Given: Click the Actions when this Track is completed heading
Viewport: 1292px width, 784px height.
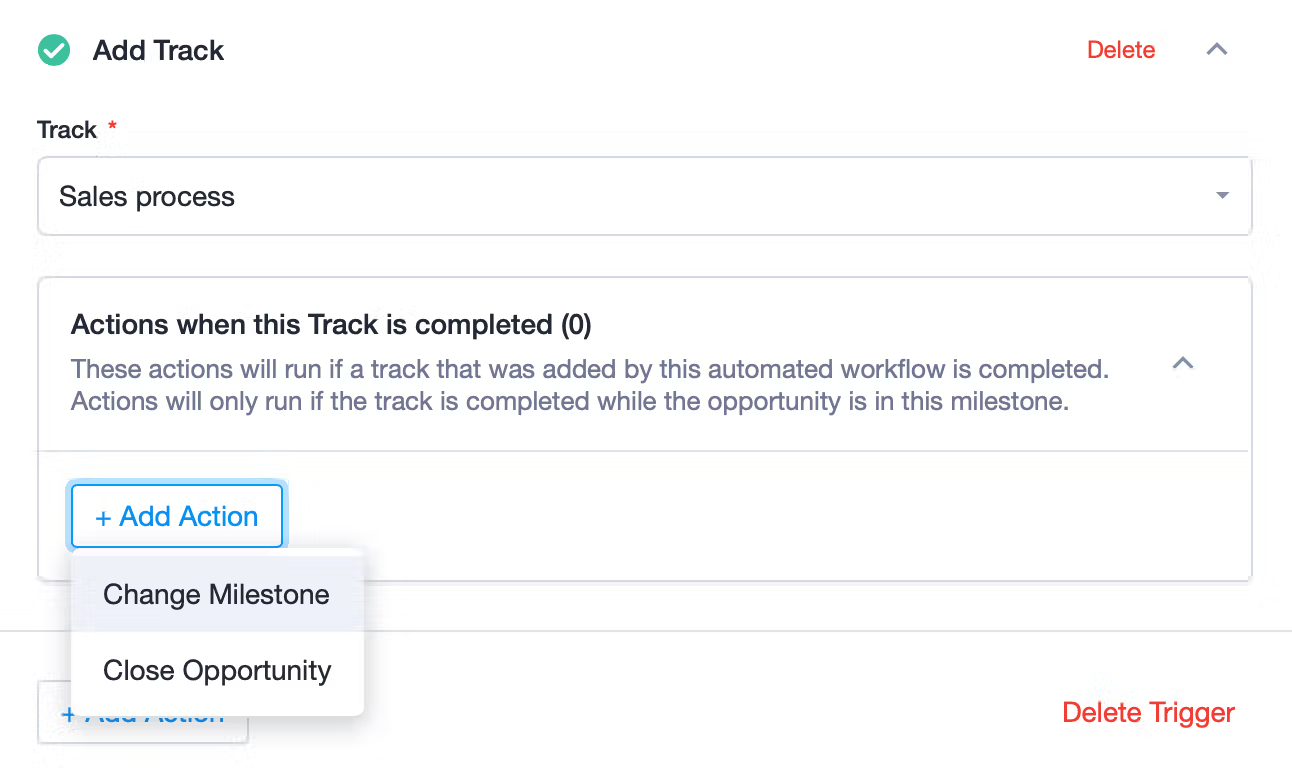Looking at the screenshot, I should click(x=331, y=325).
